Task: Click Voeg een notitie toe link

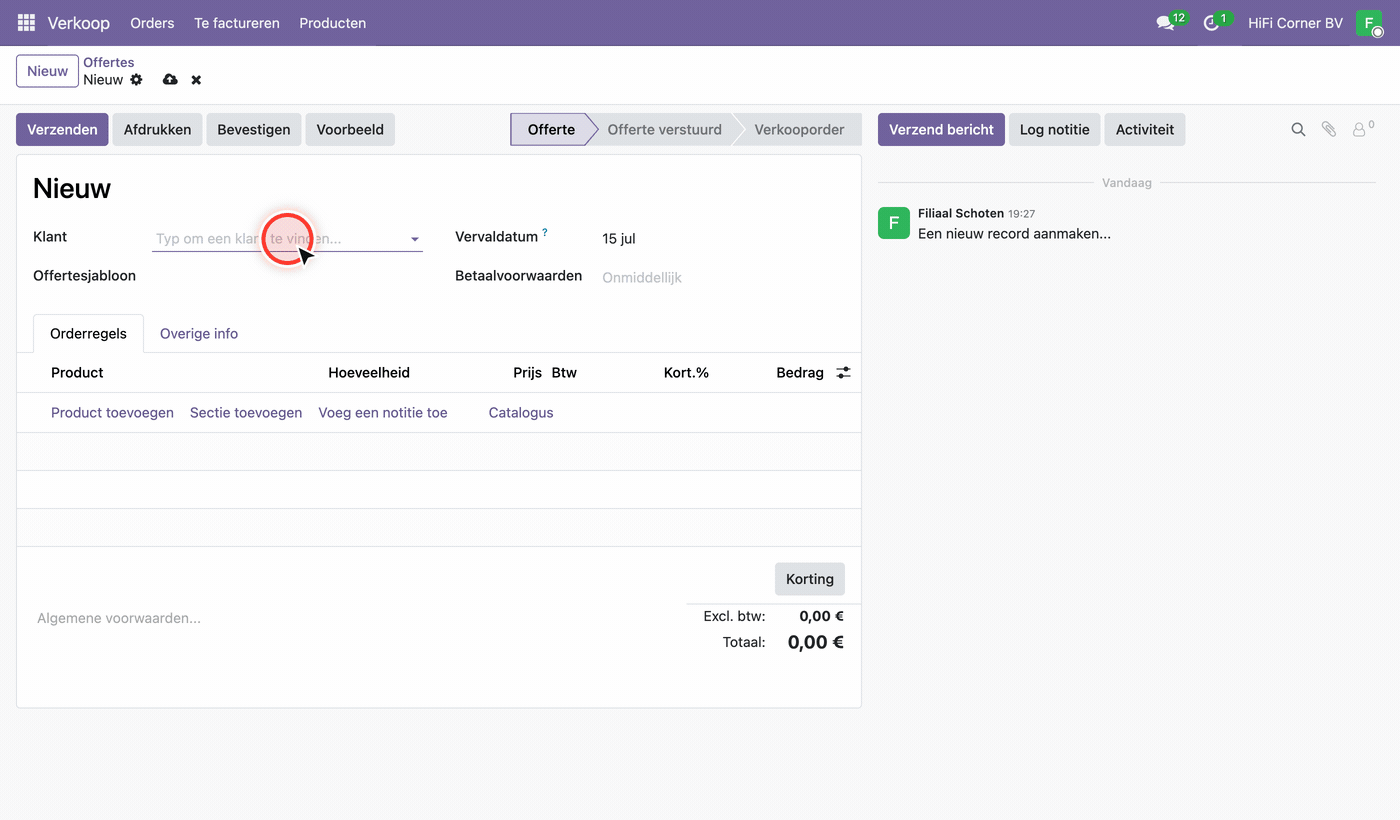Action: coord(383,412)
